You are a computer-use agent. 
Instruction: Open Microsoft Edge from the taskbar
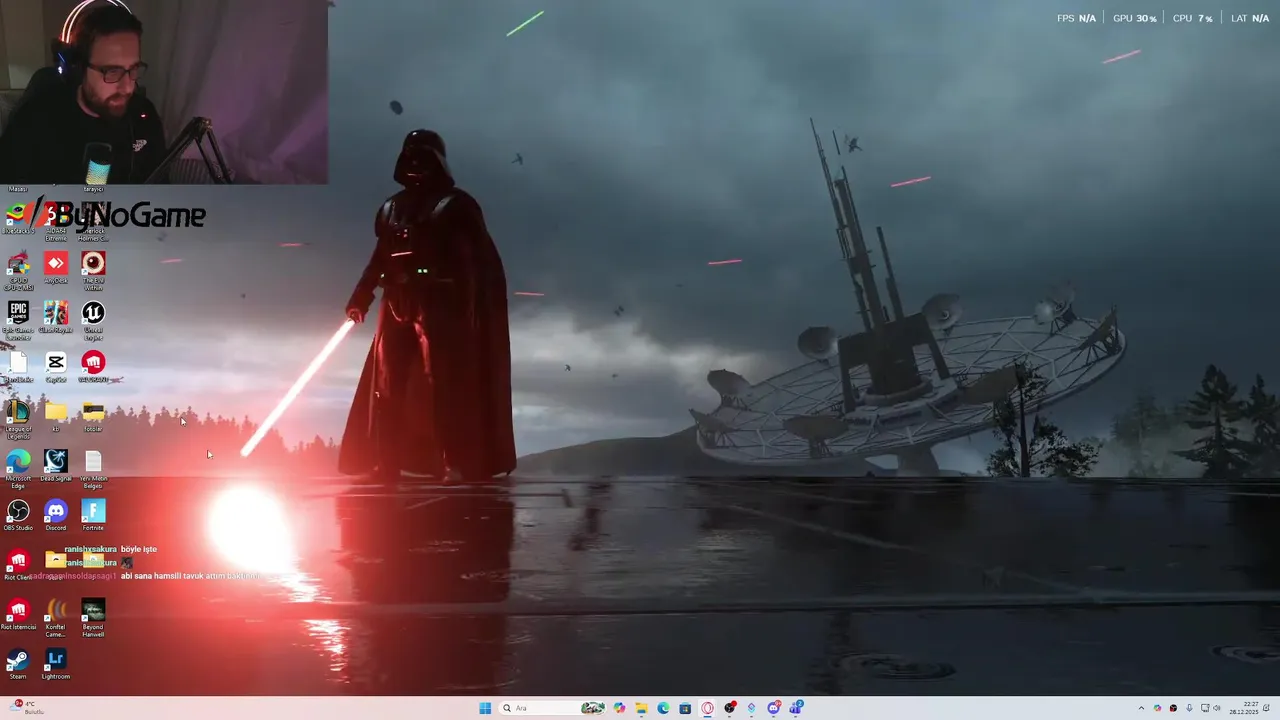click(x=663, y=708)
